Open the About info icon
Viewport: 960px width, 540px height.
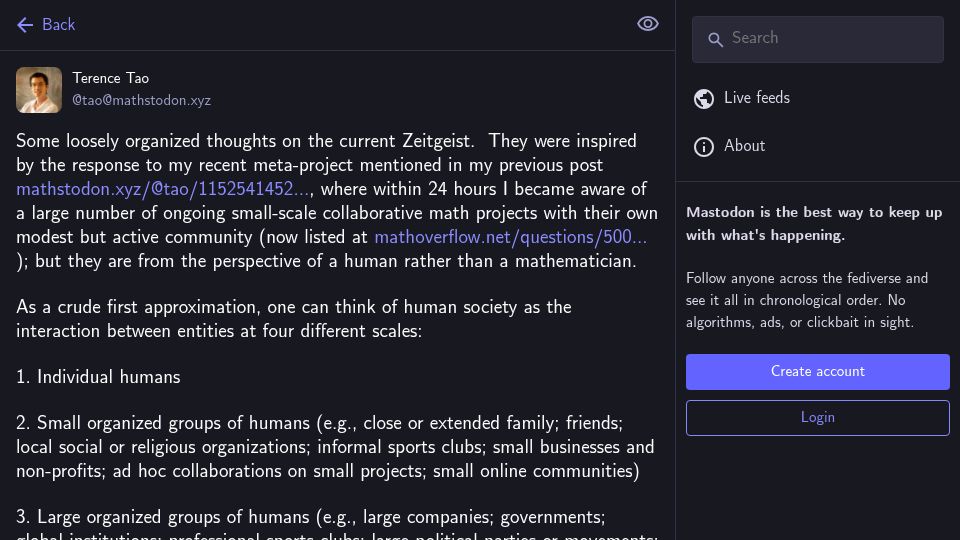click(704, 147)
